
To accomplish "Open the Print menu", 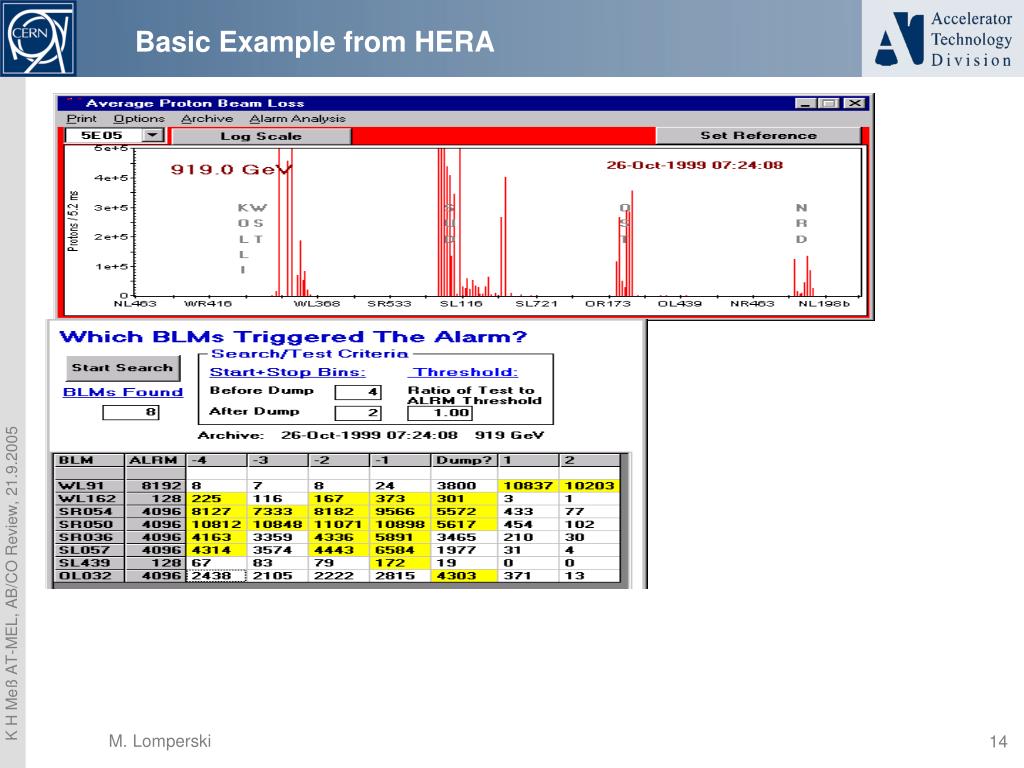I will [81, 119].
